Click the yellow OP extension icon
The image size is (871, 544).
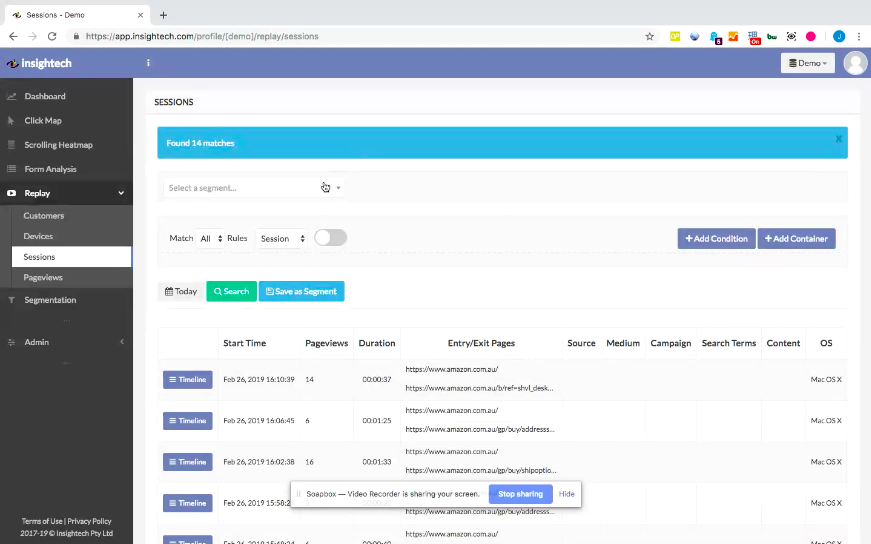675,36
